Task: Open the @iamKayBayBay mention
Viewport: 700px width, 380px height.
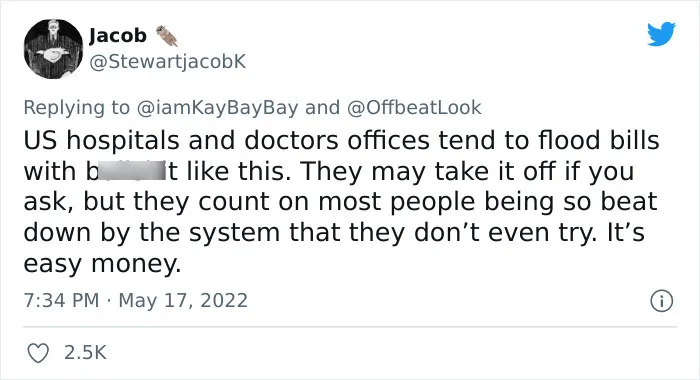Action: coord(217,108)
